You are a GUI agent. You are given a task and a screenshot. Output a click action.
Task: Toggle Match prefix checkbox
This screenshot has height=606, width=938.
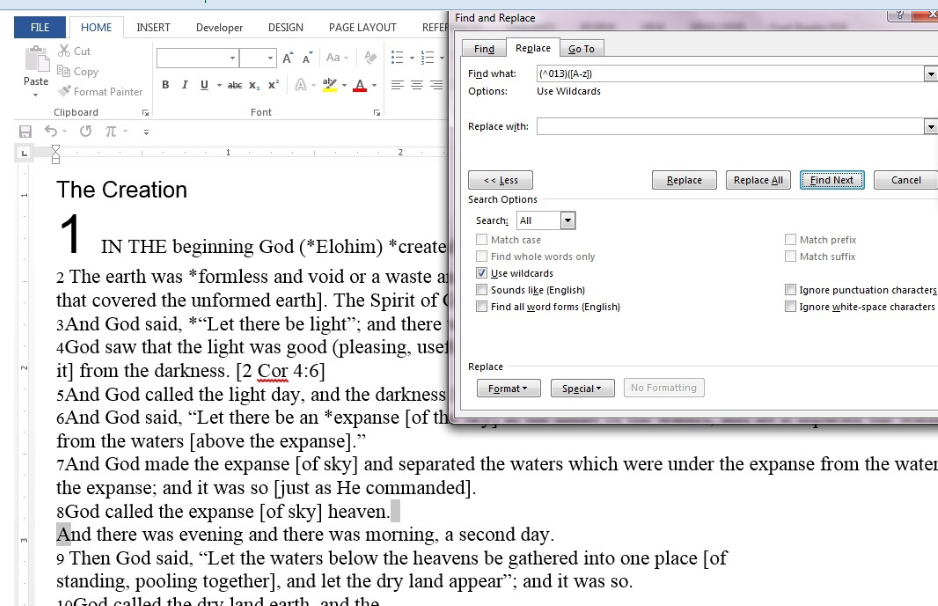(790, 239)
